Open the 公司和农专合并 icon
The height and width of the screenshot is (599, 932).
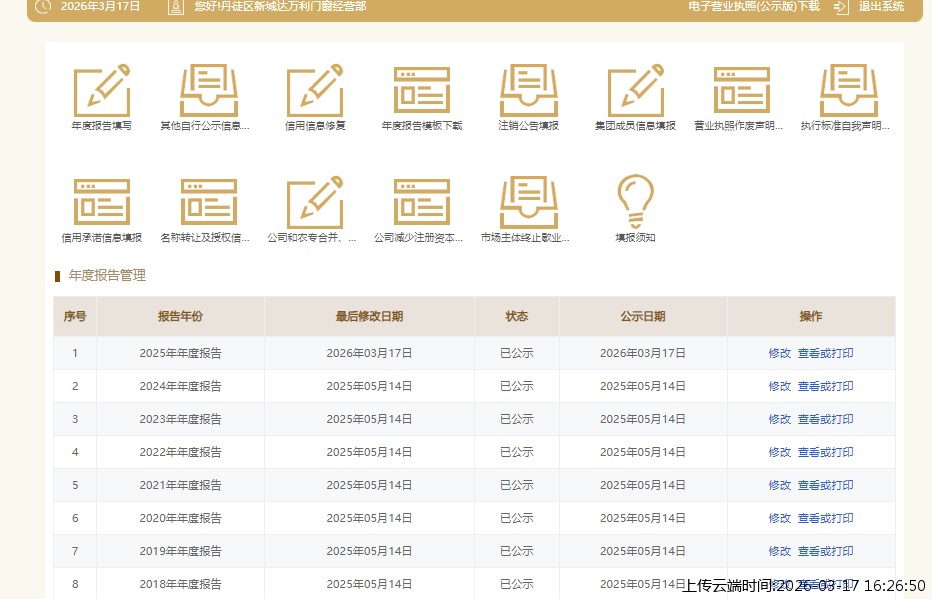click(315, 204)
